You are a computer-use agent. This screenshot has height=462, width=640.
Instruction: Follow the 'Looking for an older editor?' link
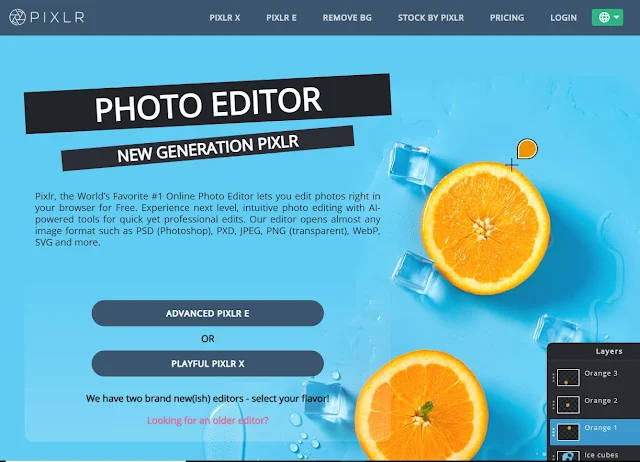208,420
